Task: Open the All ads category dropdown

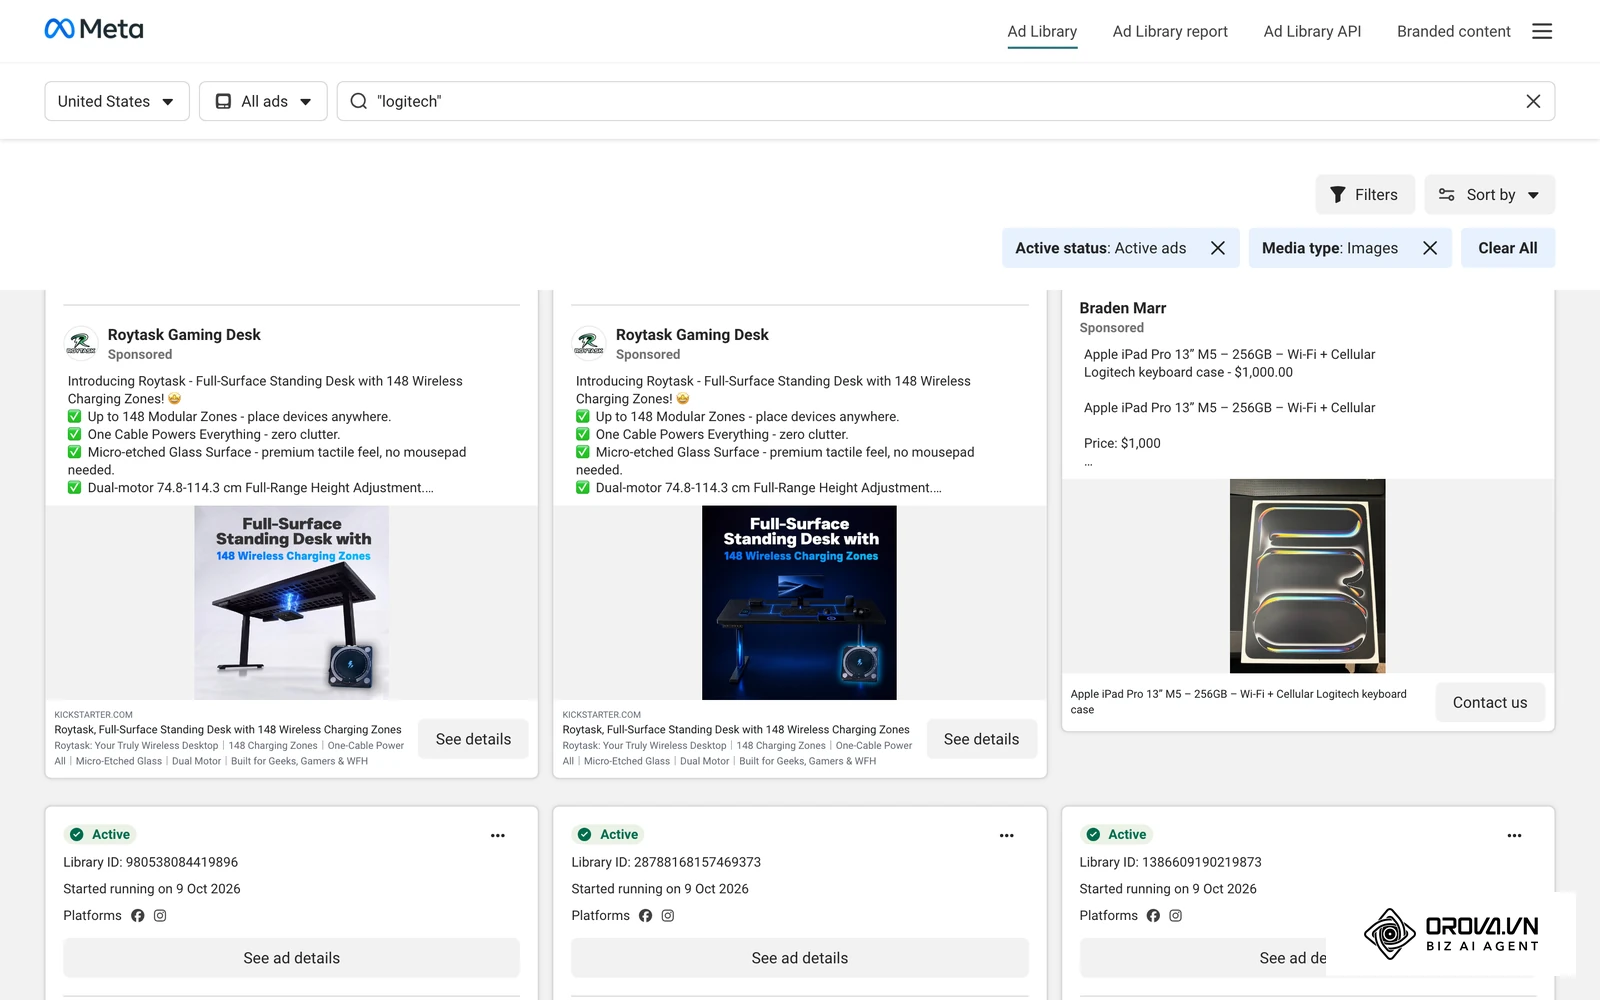Action: [x=263, y=101]
